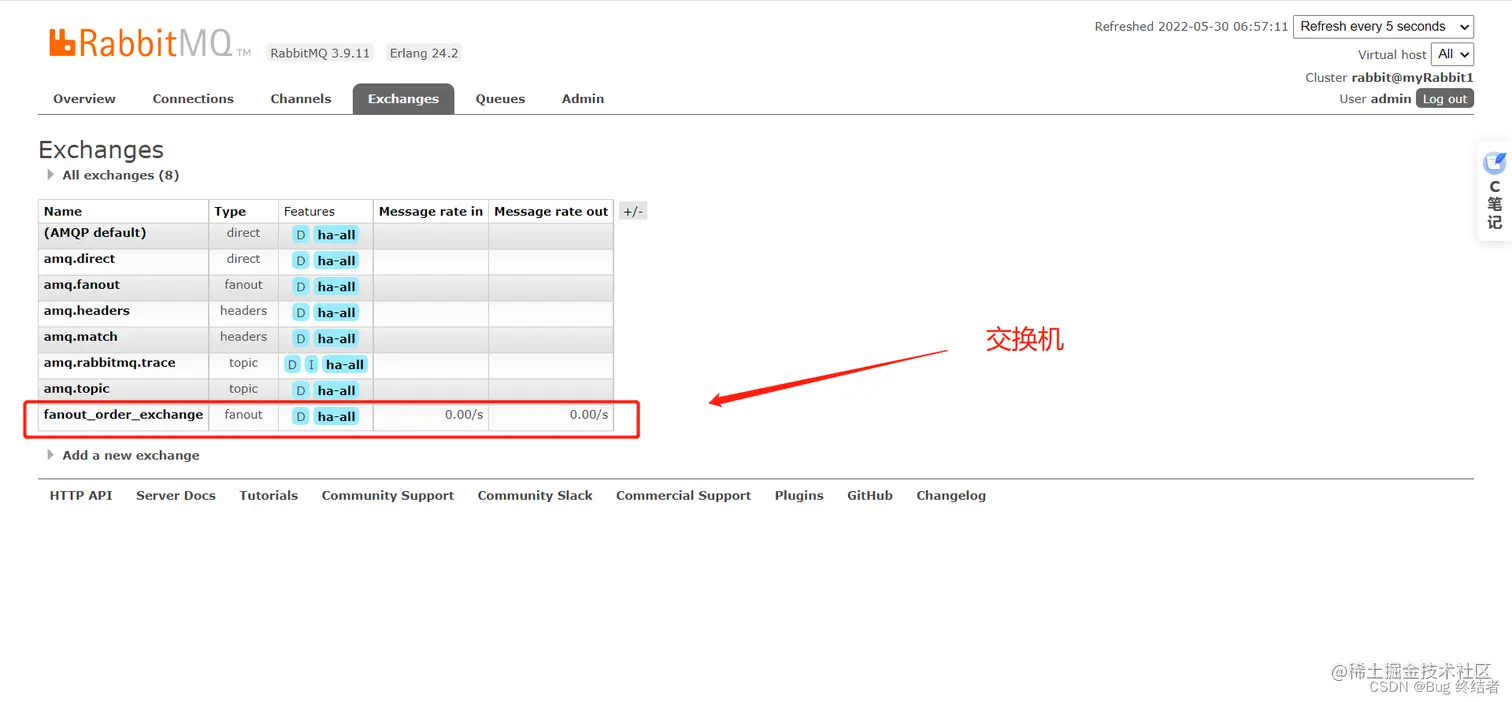Open the amq.match exchange
This screenshot has height=702, width=1512.
coord(81,337)
